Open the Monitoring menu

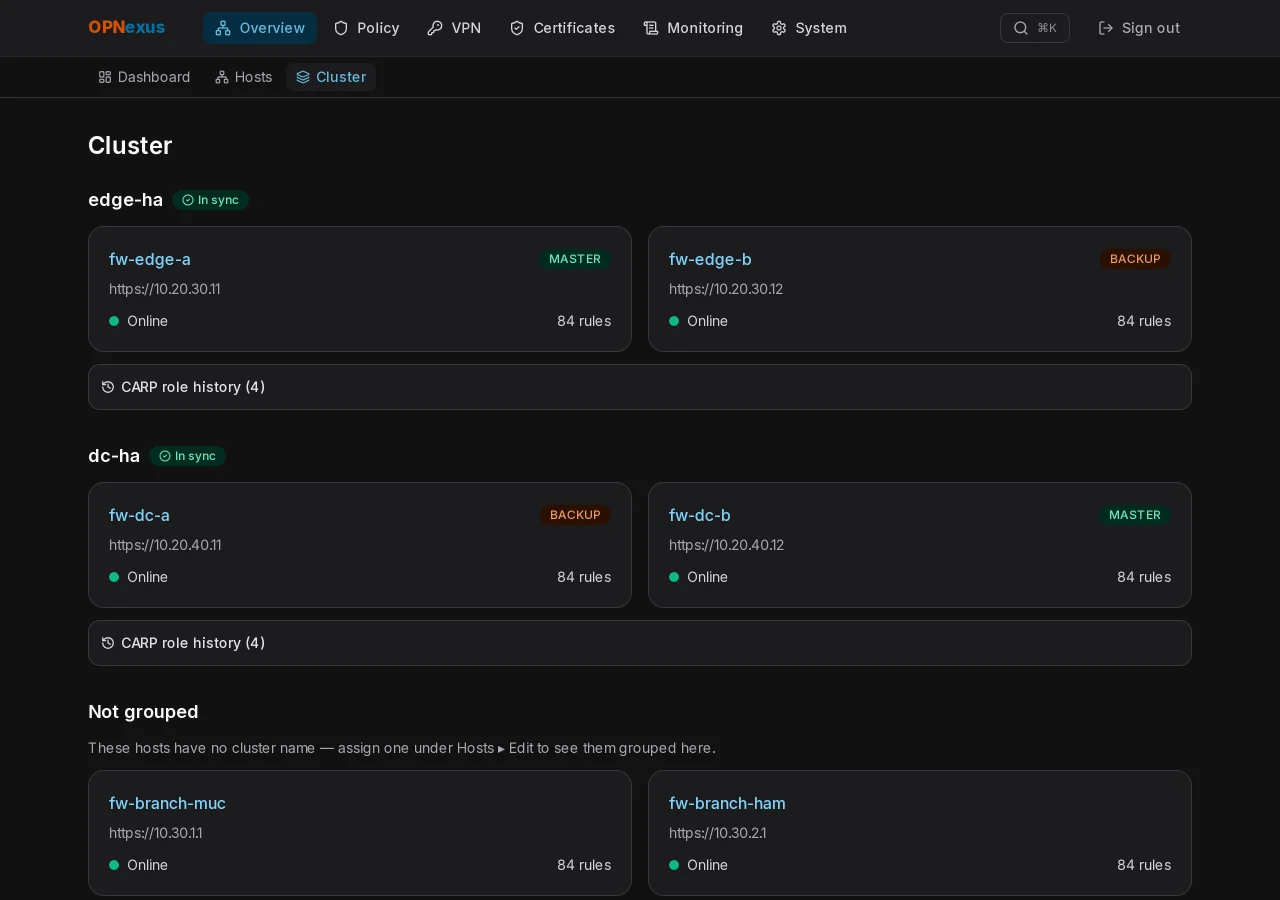[693, 28]
